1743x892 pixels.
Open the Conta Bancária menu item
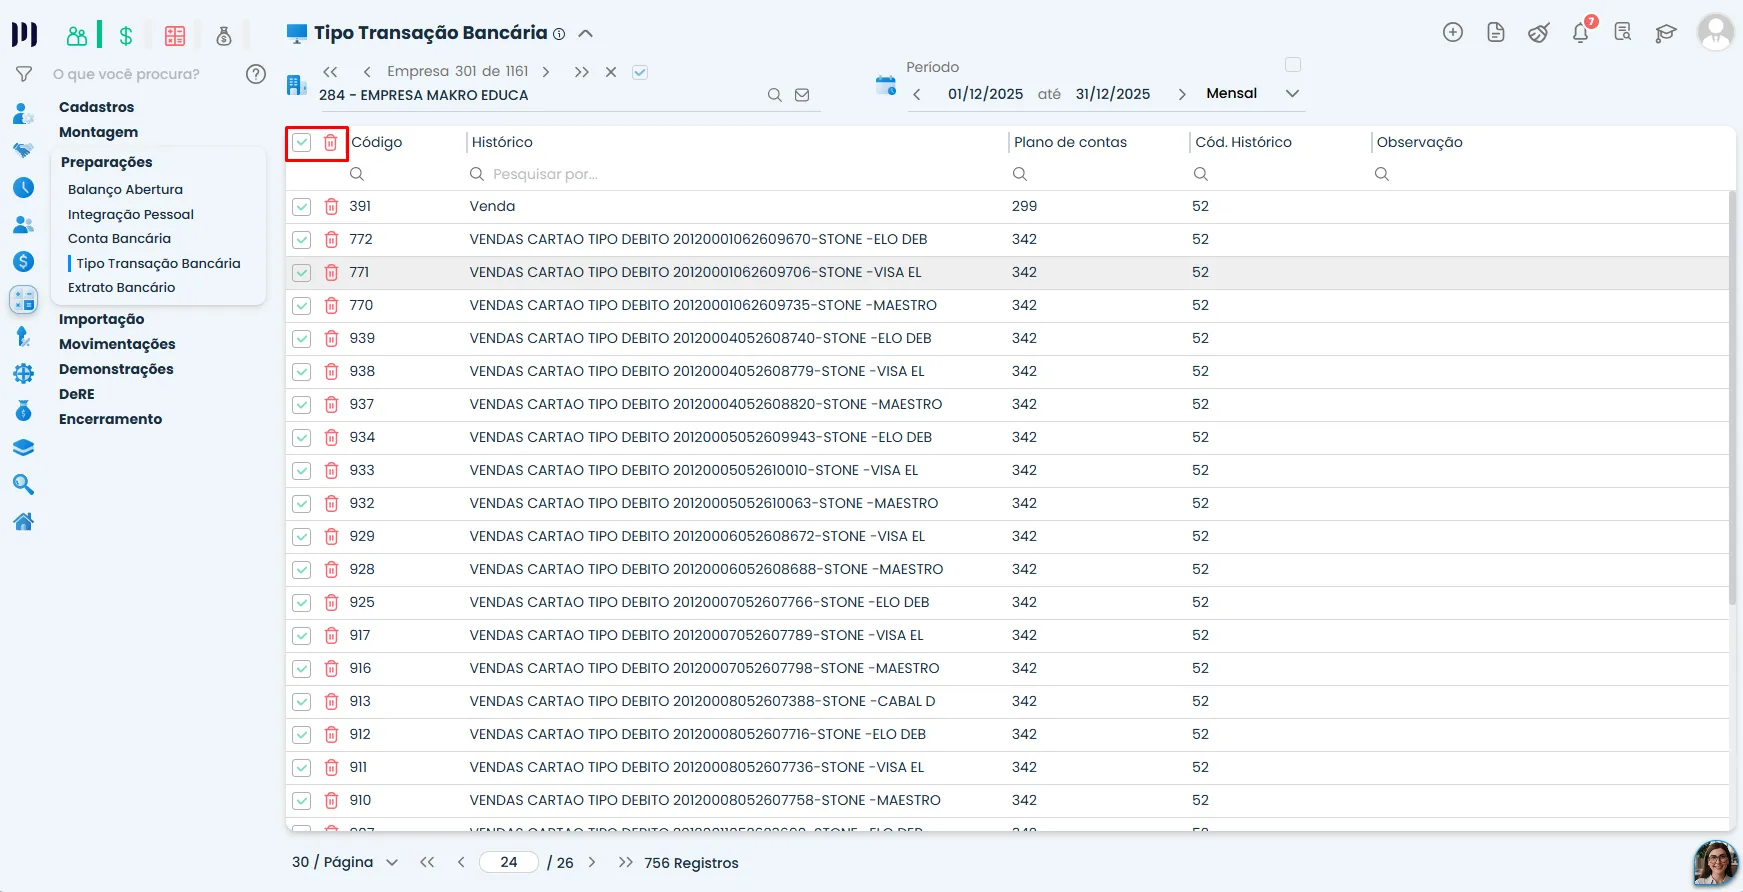pyautogui.click(x=119, y=238)
